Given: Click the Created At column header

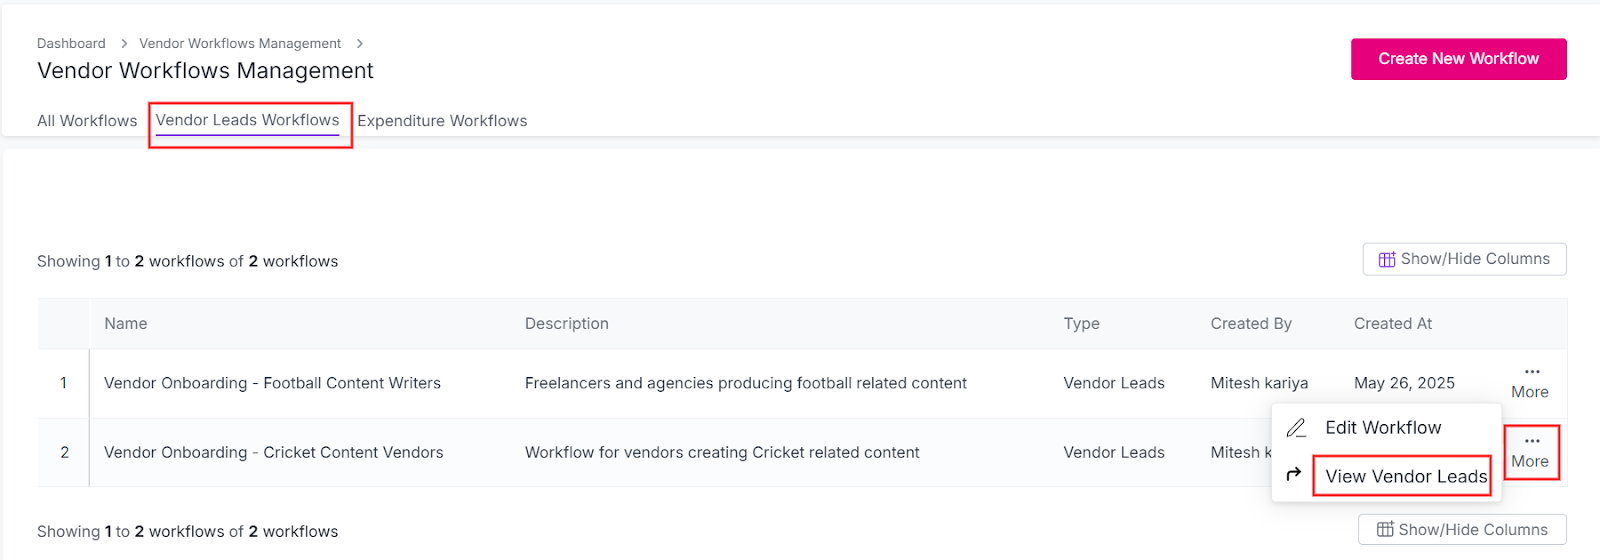Looking at the screenshot, I should pos(1392,324).
